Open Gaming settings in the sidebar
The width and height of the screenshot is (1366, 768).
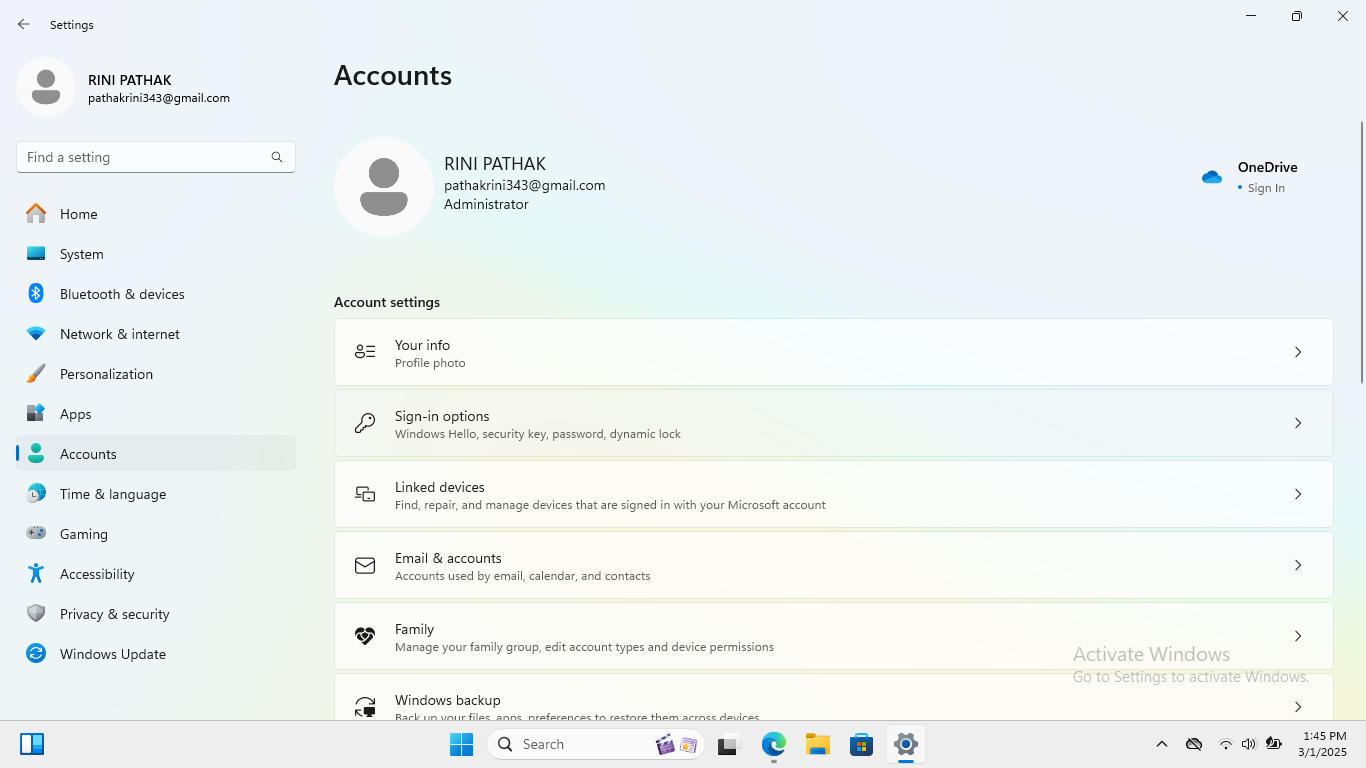[x=156, y=534]
